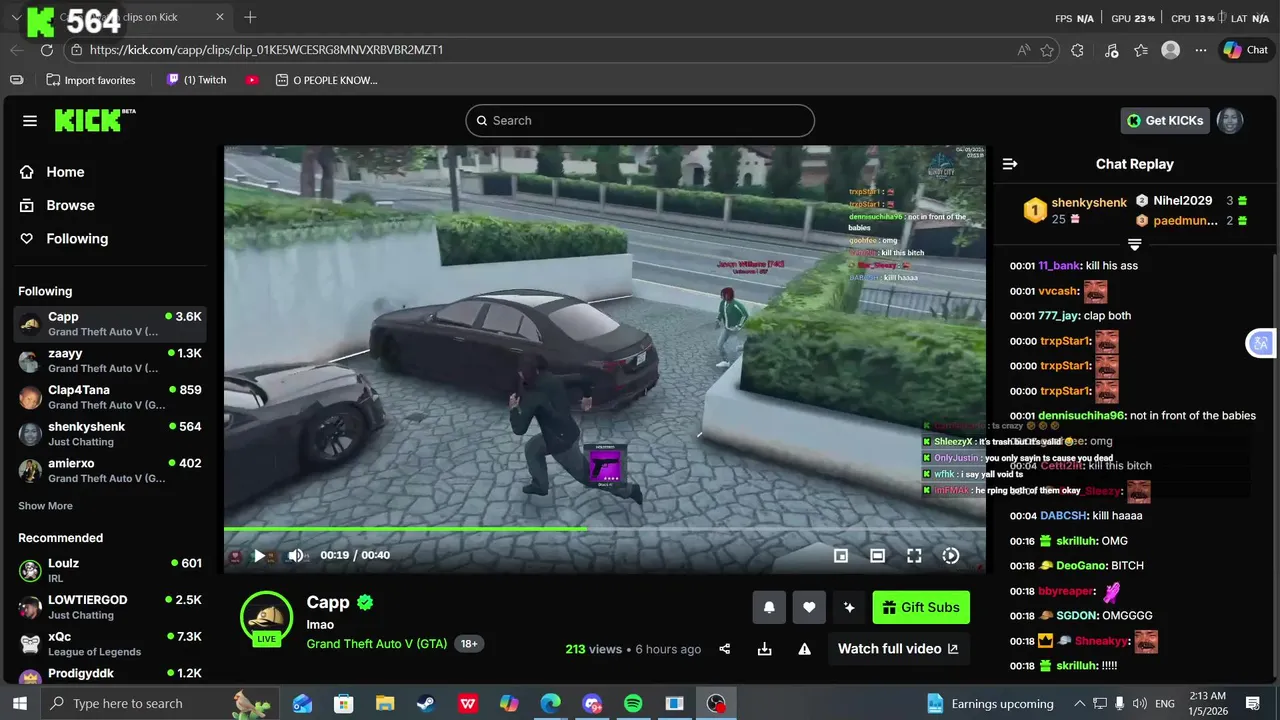This screenshot has width=1280, height=720.
Task: Toggle read aloud icon in address bar
Action: tap(1024, 50)
